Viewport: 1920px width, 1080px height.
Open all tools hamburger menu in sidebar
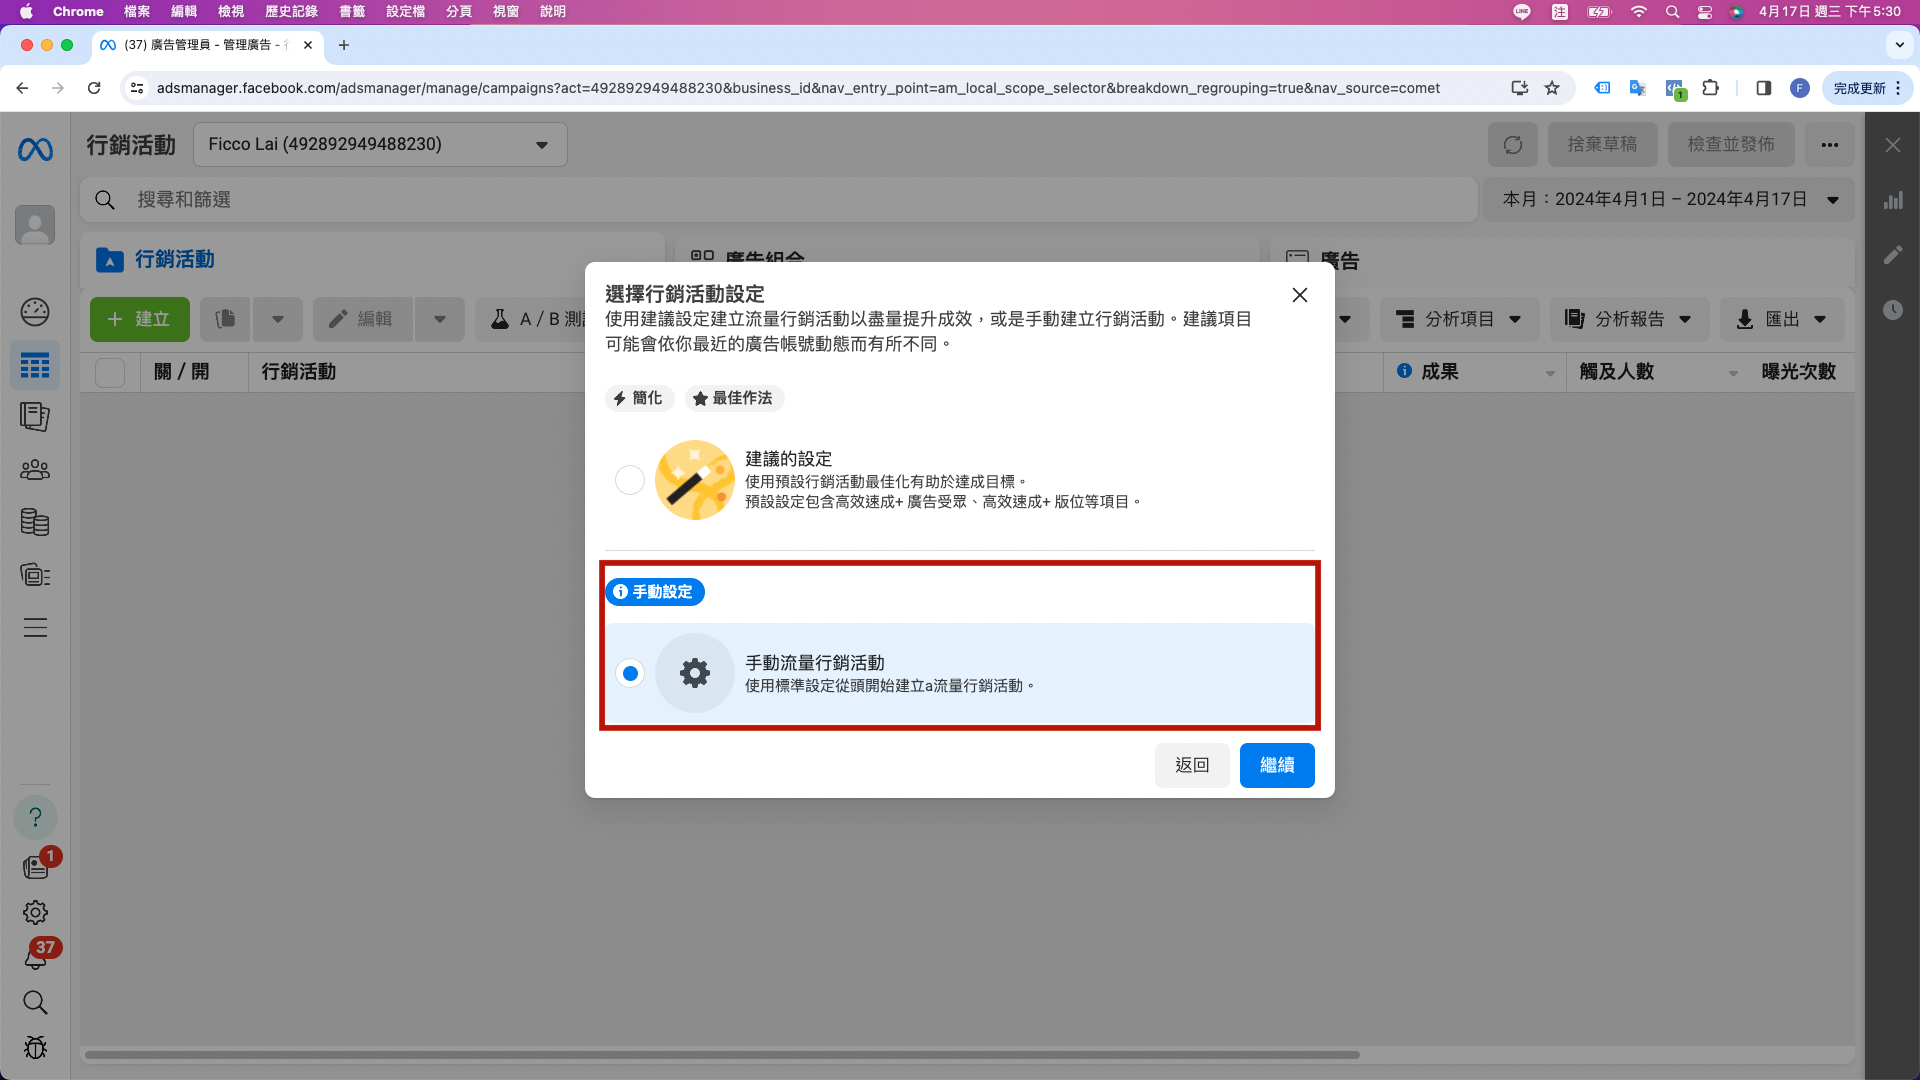pos(35,628)
